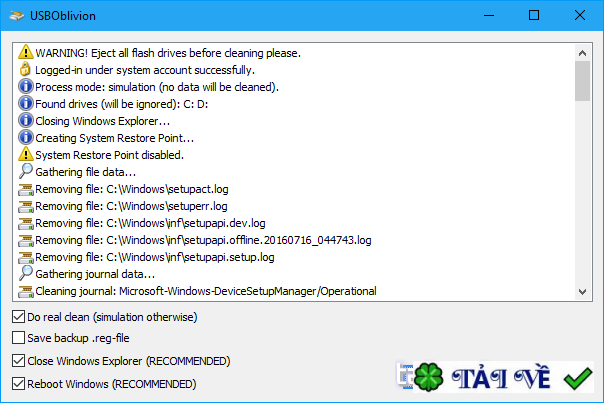
Task: Select 'Process mode: simulation' log line
Action: (x=157, y=87)
